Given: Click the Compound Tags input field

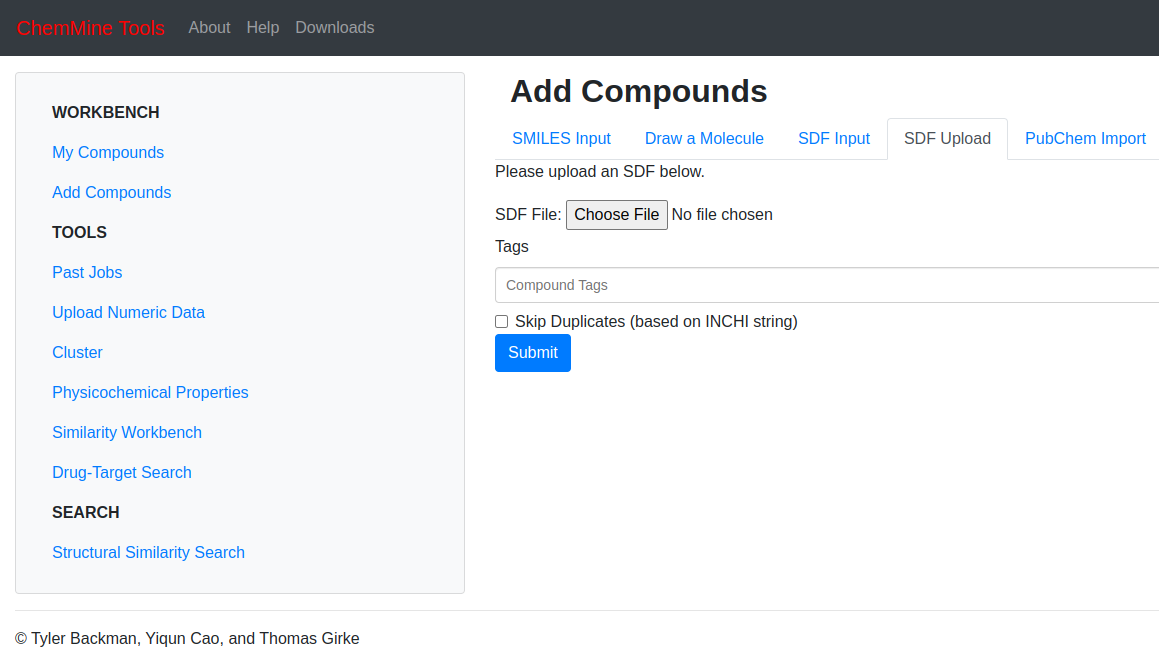Looking at the screenshot, I should (x=826, y=285).
